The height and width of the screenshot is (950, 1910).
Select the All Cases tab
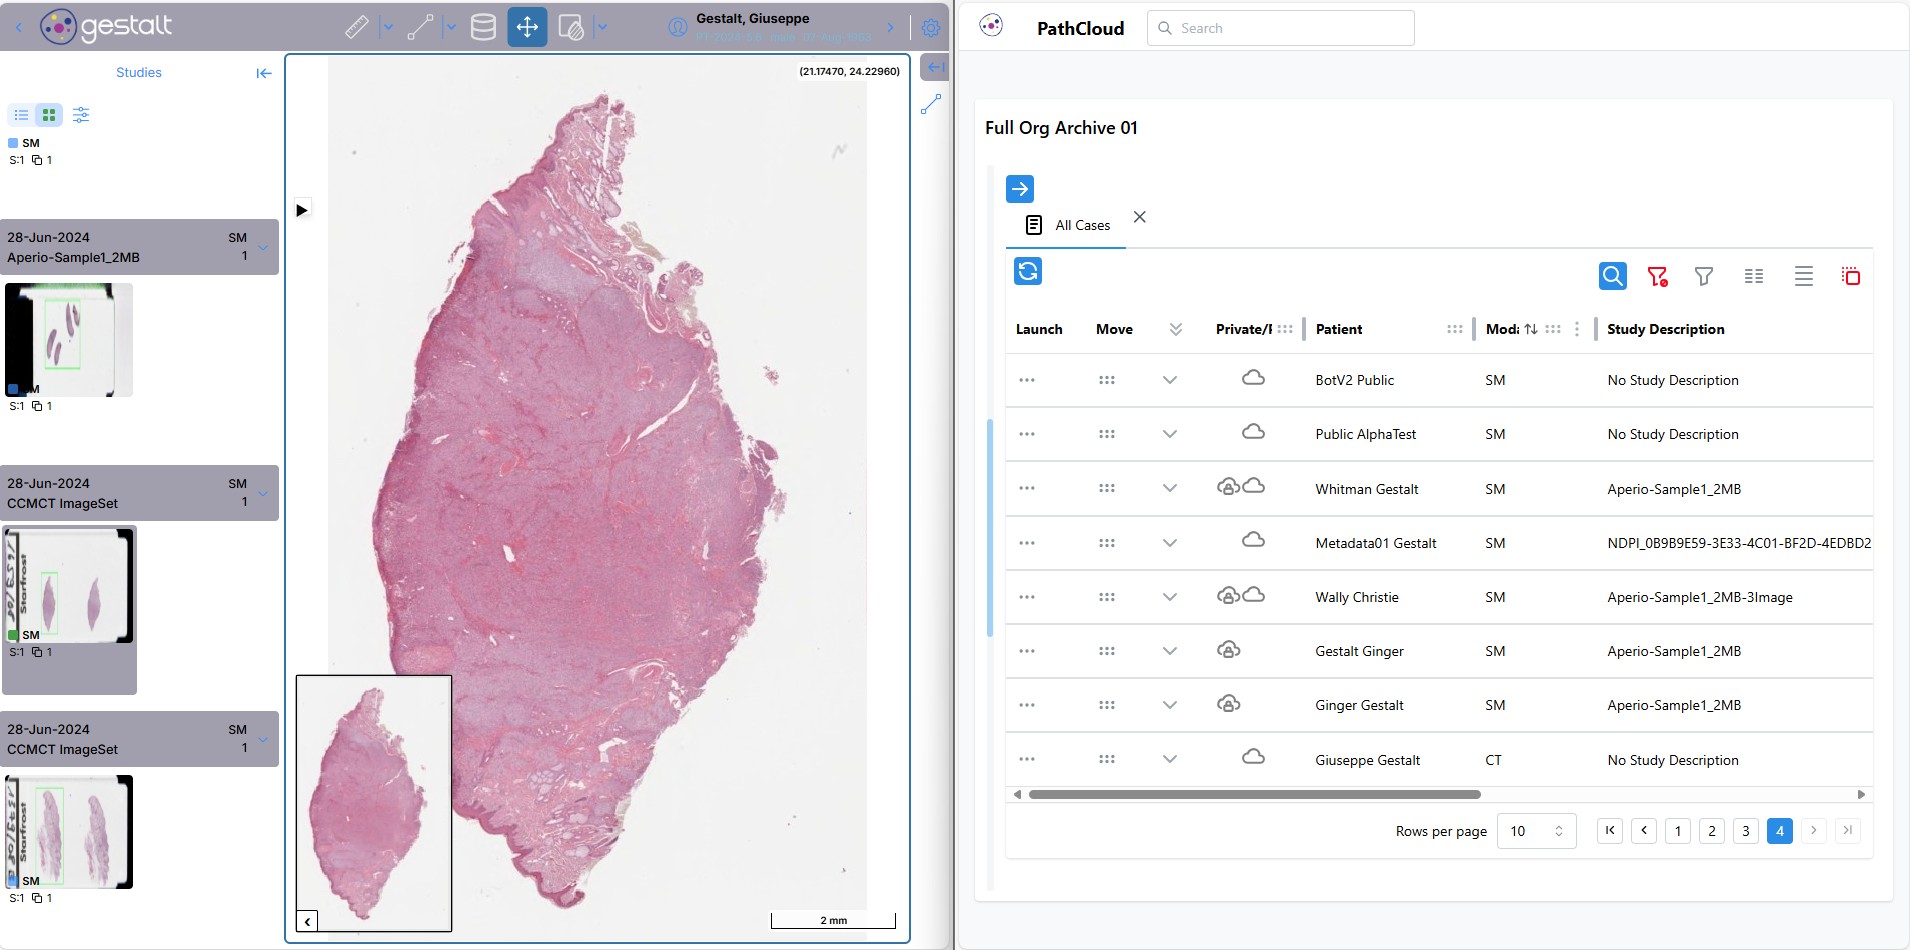[1069, 226]
